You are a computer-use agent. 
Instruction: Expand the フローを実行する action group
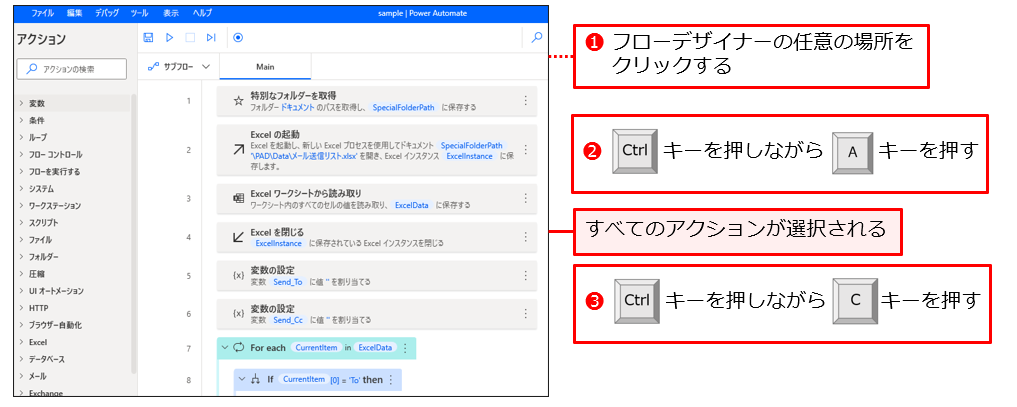pos(21,172)
